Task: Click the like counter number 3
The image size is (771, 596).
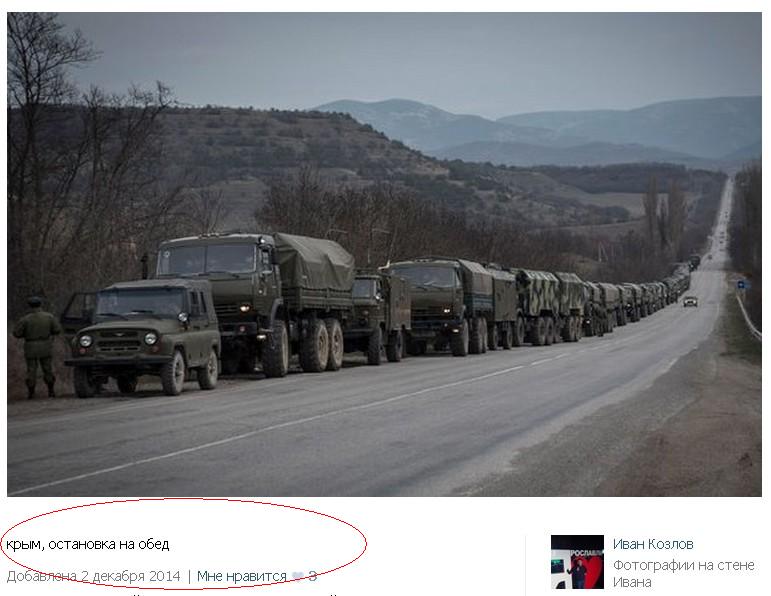Action: [x=312, y=576]
